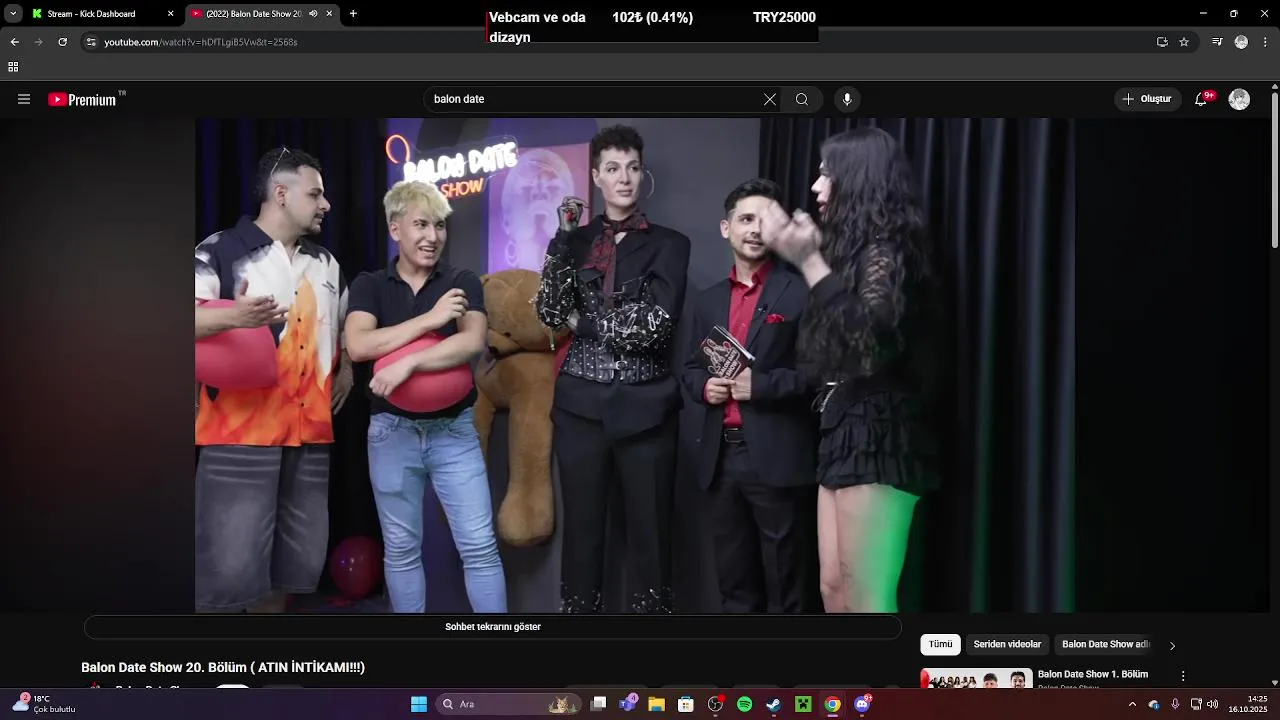Bookmark this page with star

[1184, 42]
